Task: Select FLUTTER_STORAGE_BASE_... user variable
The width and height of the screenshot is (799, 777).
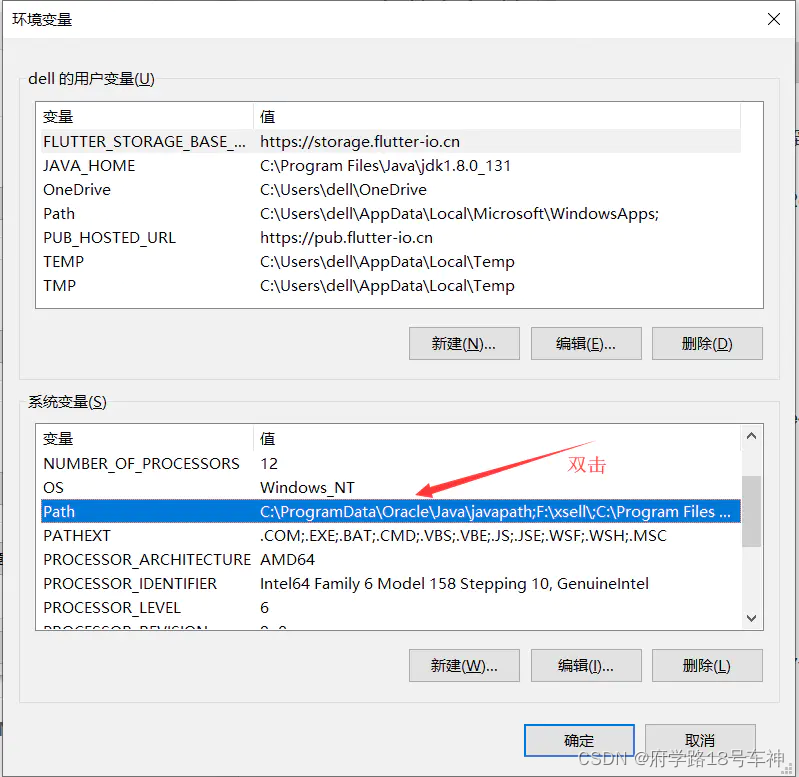Action: [x=391, y=142]
